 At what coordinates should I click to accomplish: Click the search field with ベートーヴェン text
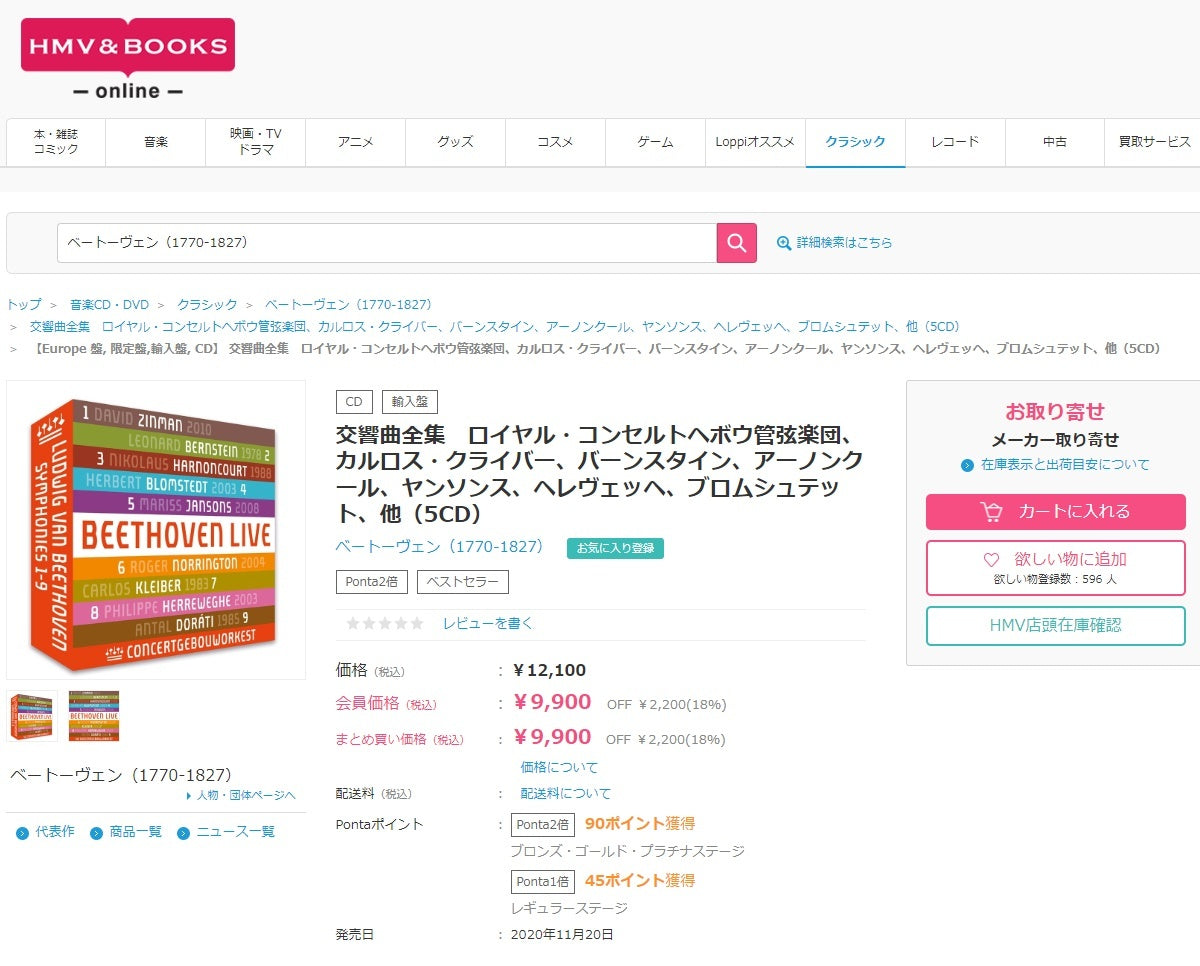(x=387, y=243)
